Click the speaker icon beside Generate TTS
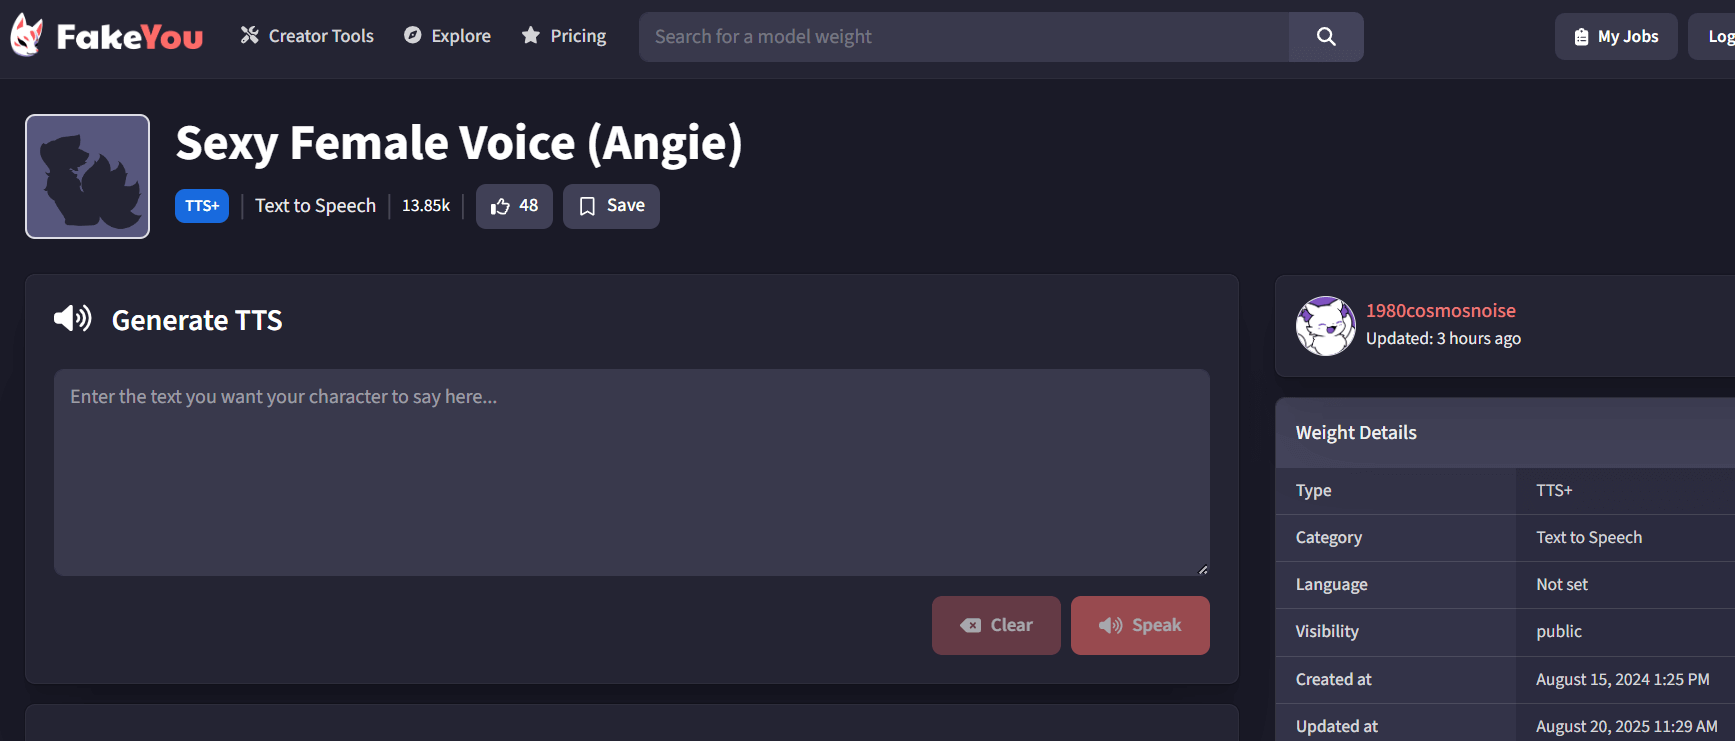Screen dimensions: 1735x741 [73, 319]
